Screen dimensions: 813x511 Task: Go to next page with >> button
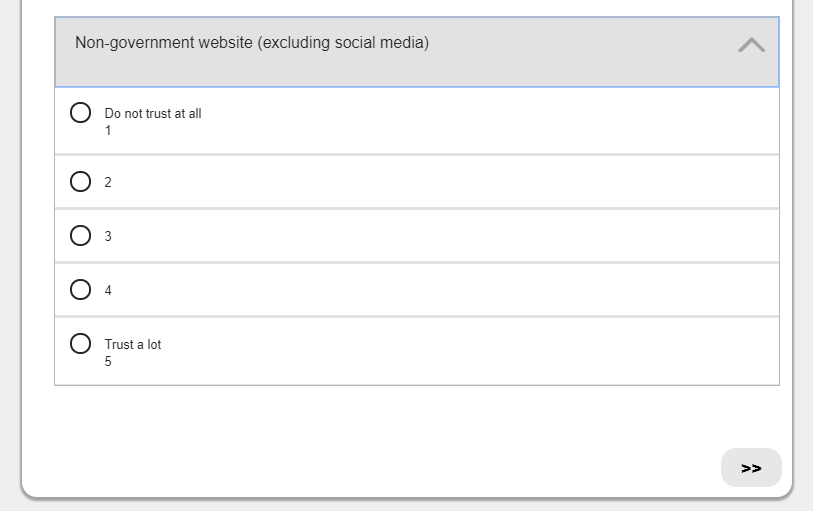coord(751,468)
